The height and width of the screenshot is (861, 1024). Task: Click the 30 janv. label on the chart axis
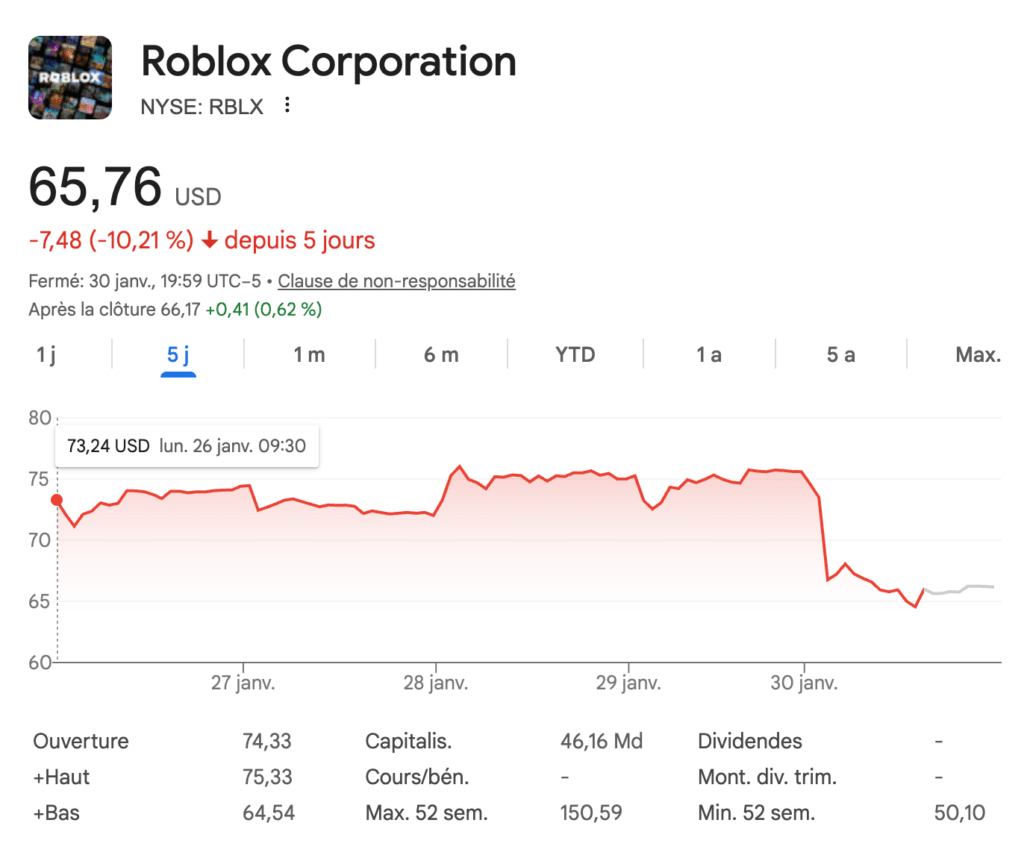(x=805, y=682)
